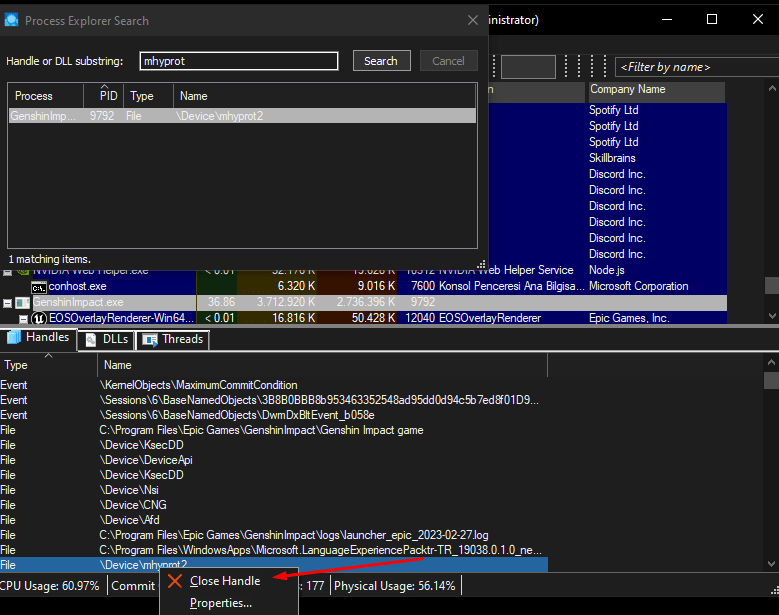Click the CPU Usage status bar entry

click(50, 586)
